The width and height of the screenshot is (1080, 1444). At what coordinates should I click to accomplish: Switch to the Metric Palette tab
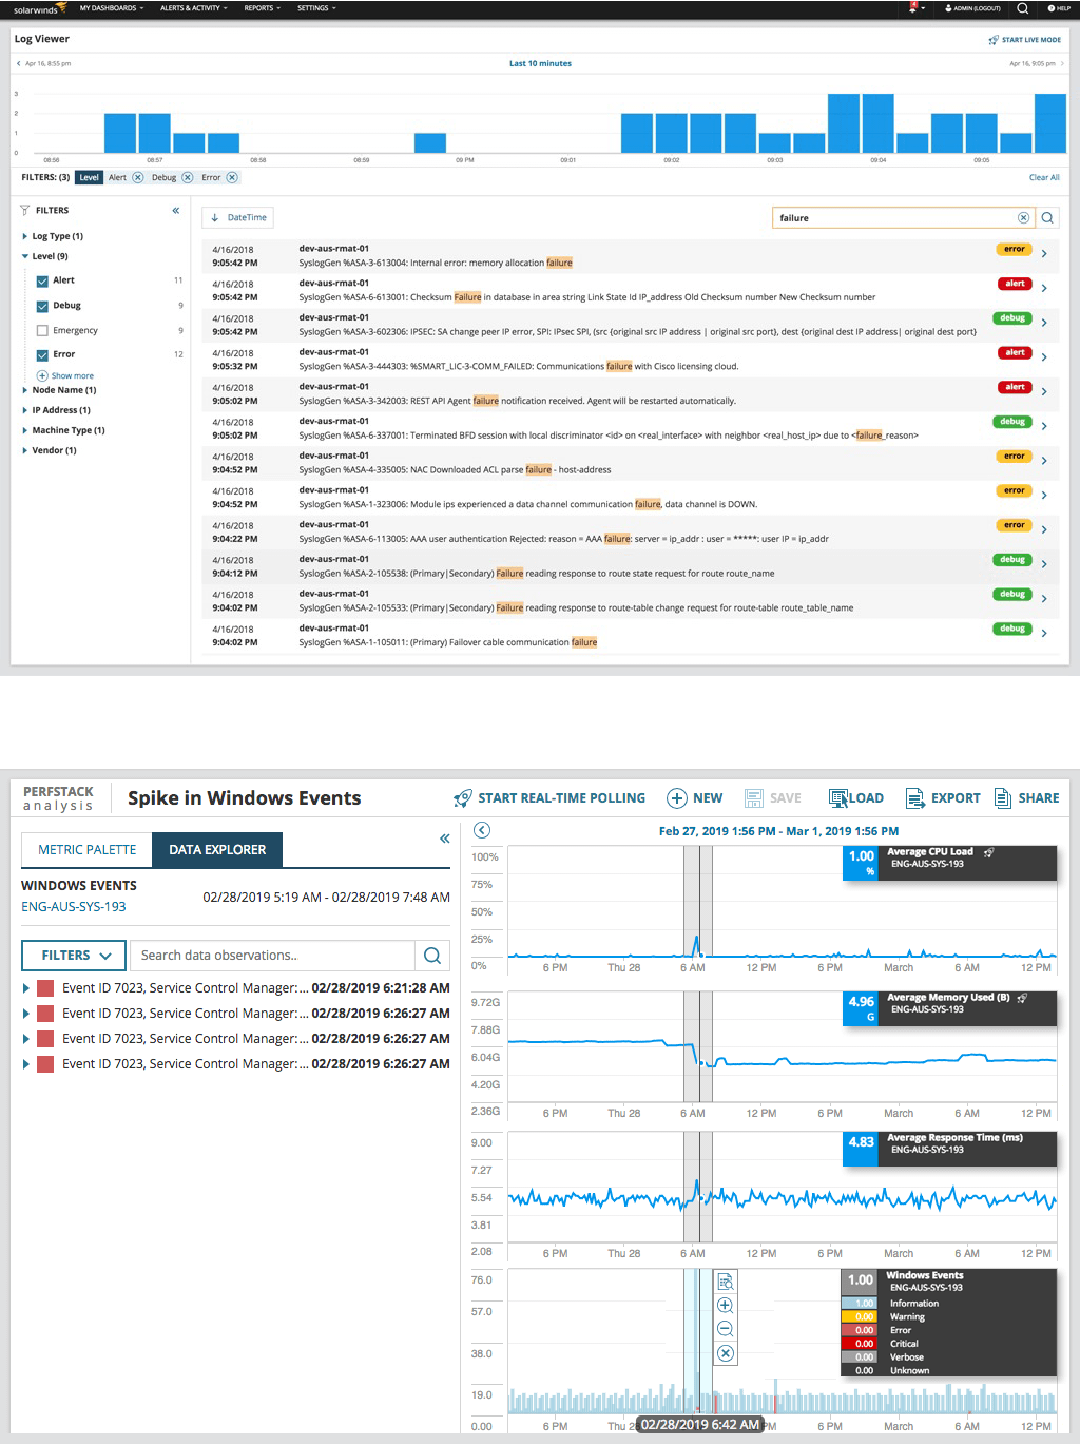point(87,849)
